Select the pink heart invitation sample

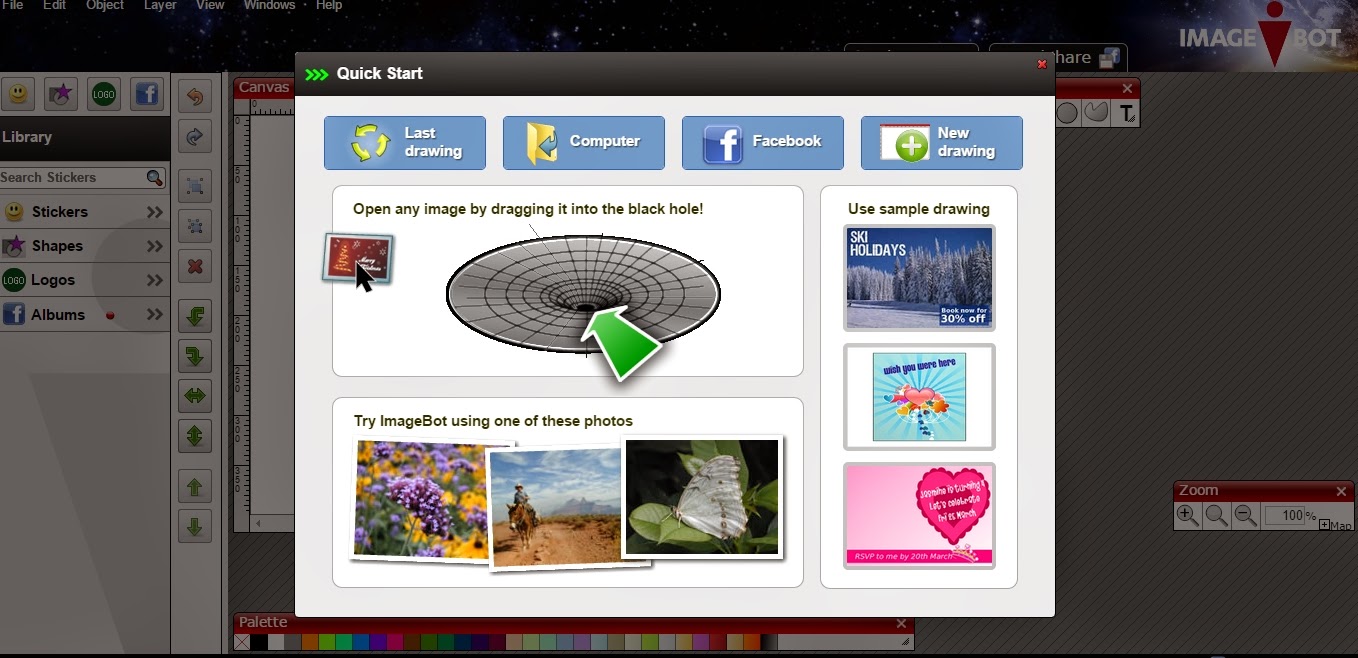[920, 516]
